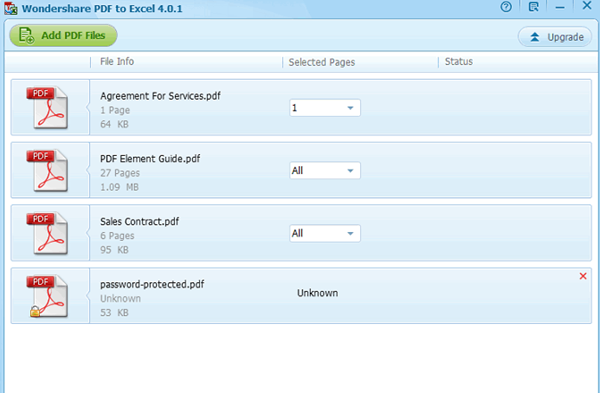Click the Wondershare app logo icon

11,8
